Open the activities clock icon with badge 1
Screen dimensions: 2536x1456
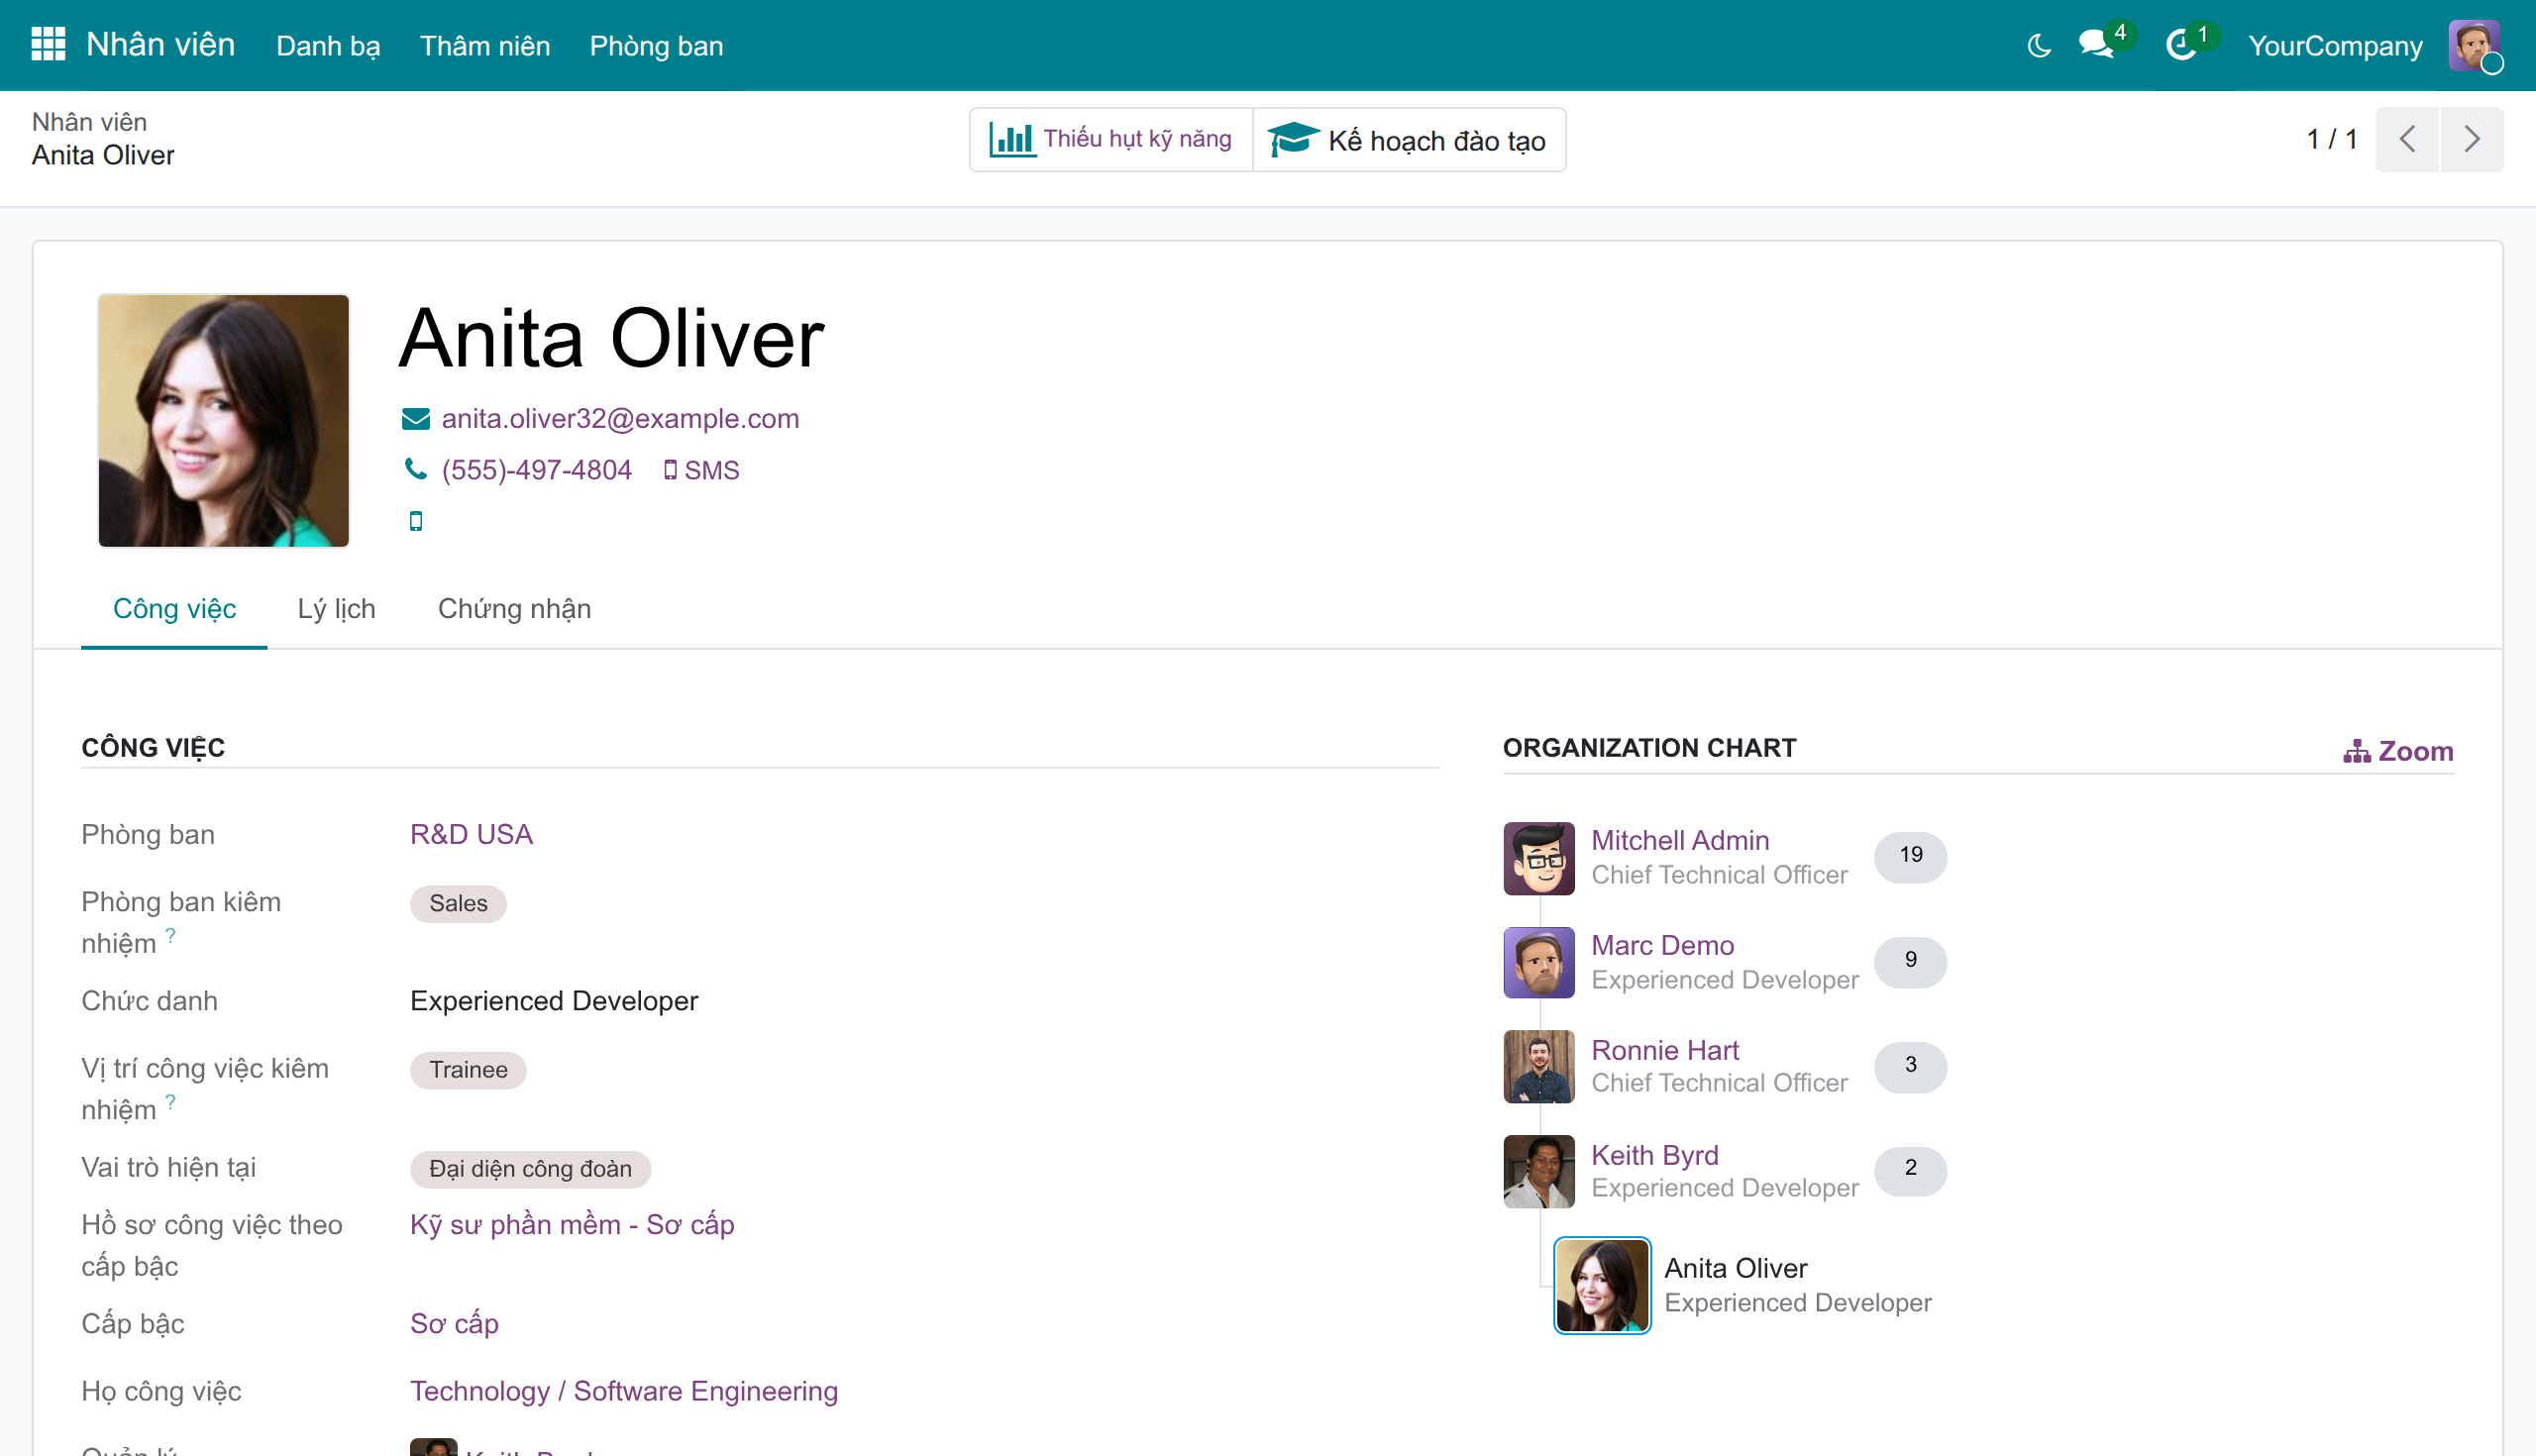click(x=2181, y=45)
